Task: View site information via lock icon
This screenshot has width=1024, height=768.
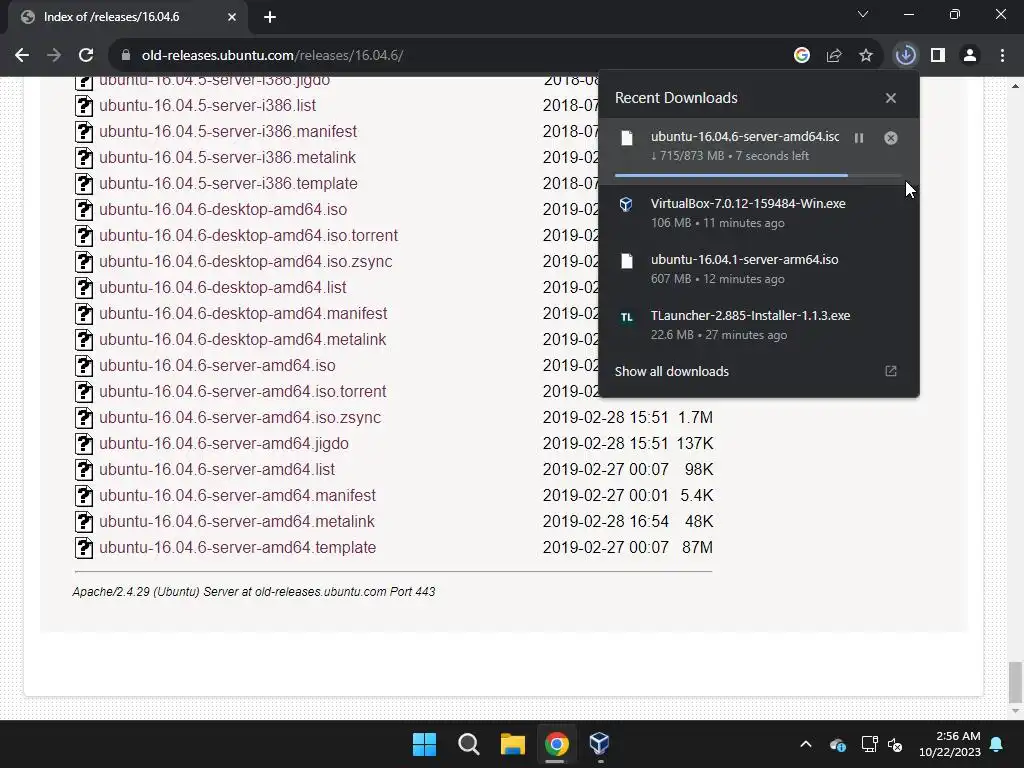Action: click(x=126, y=56)
